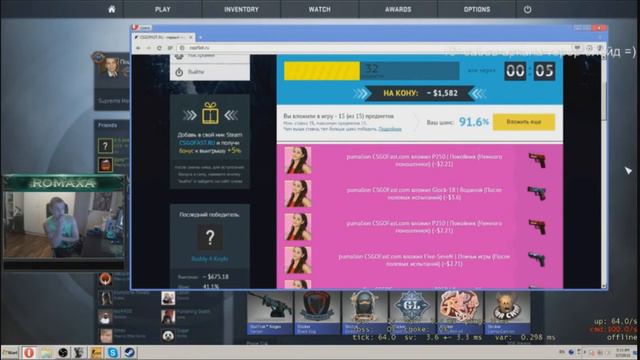Open the OPTIONS menu

pos(476,9)
